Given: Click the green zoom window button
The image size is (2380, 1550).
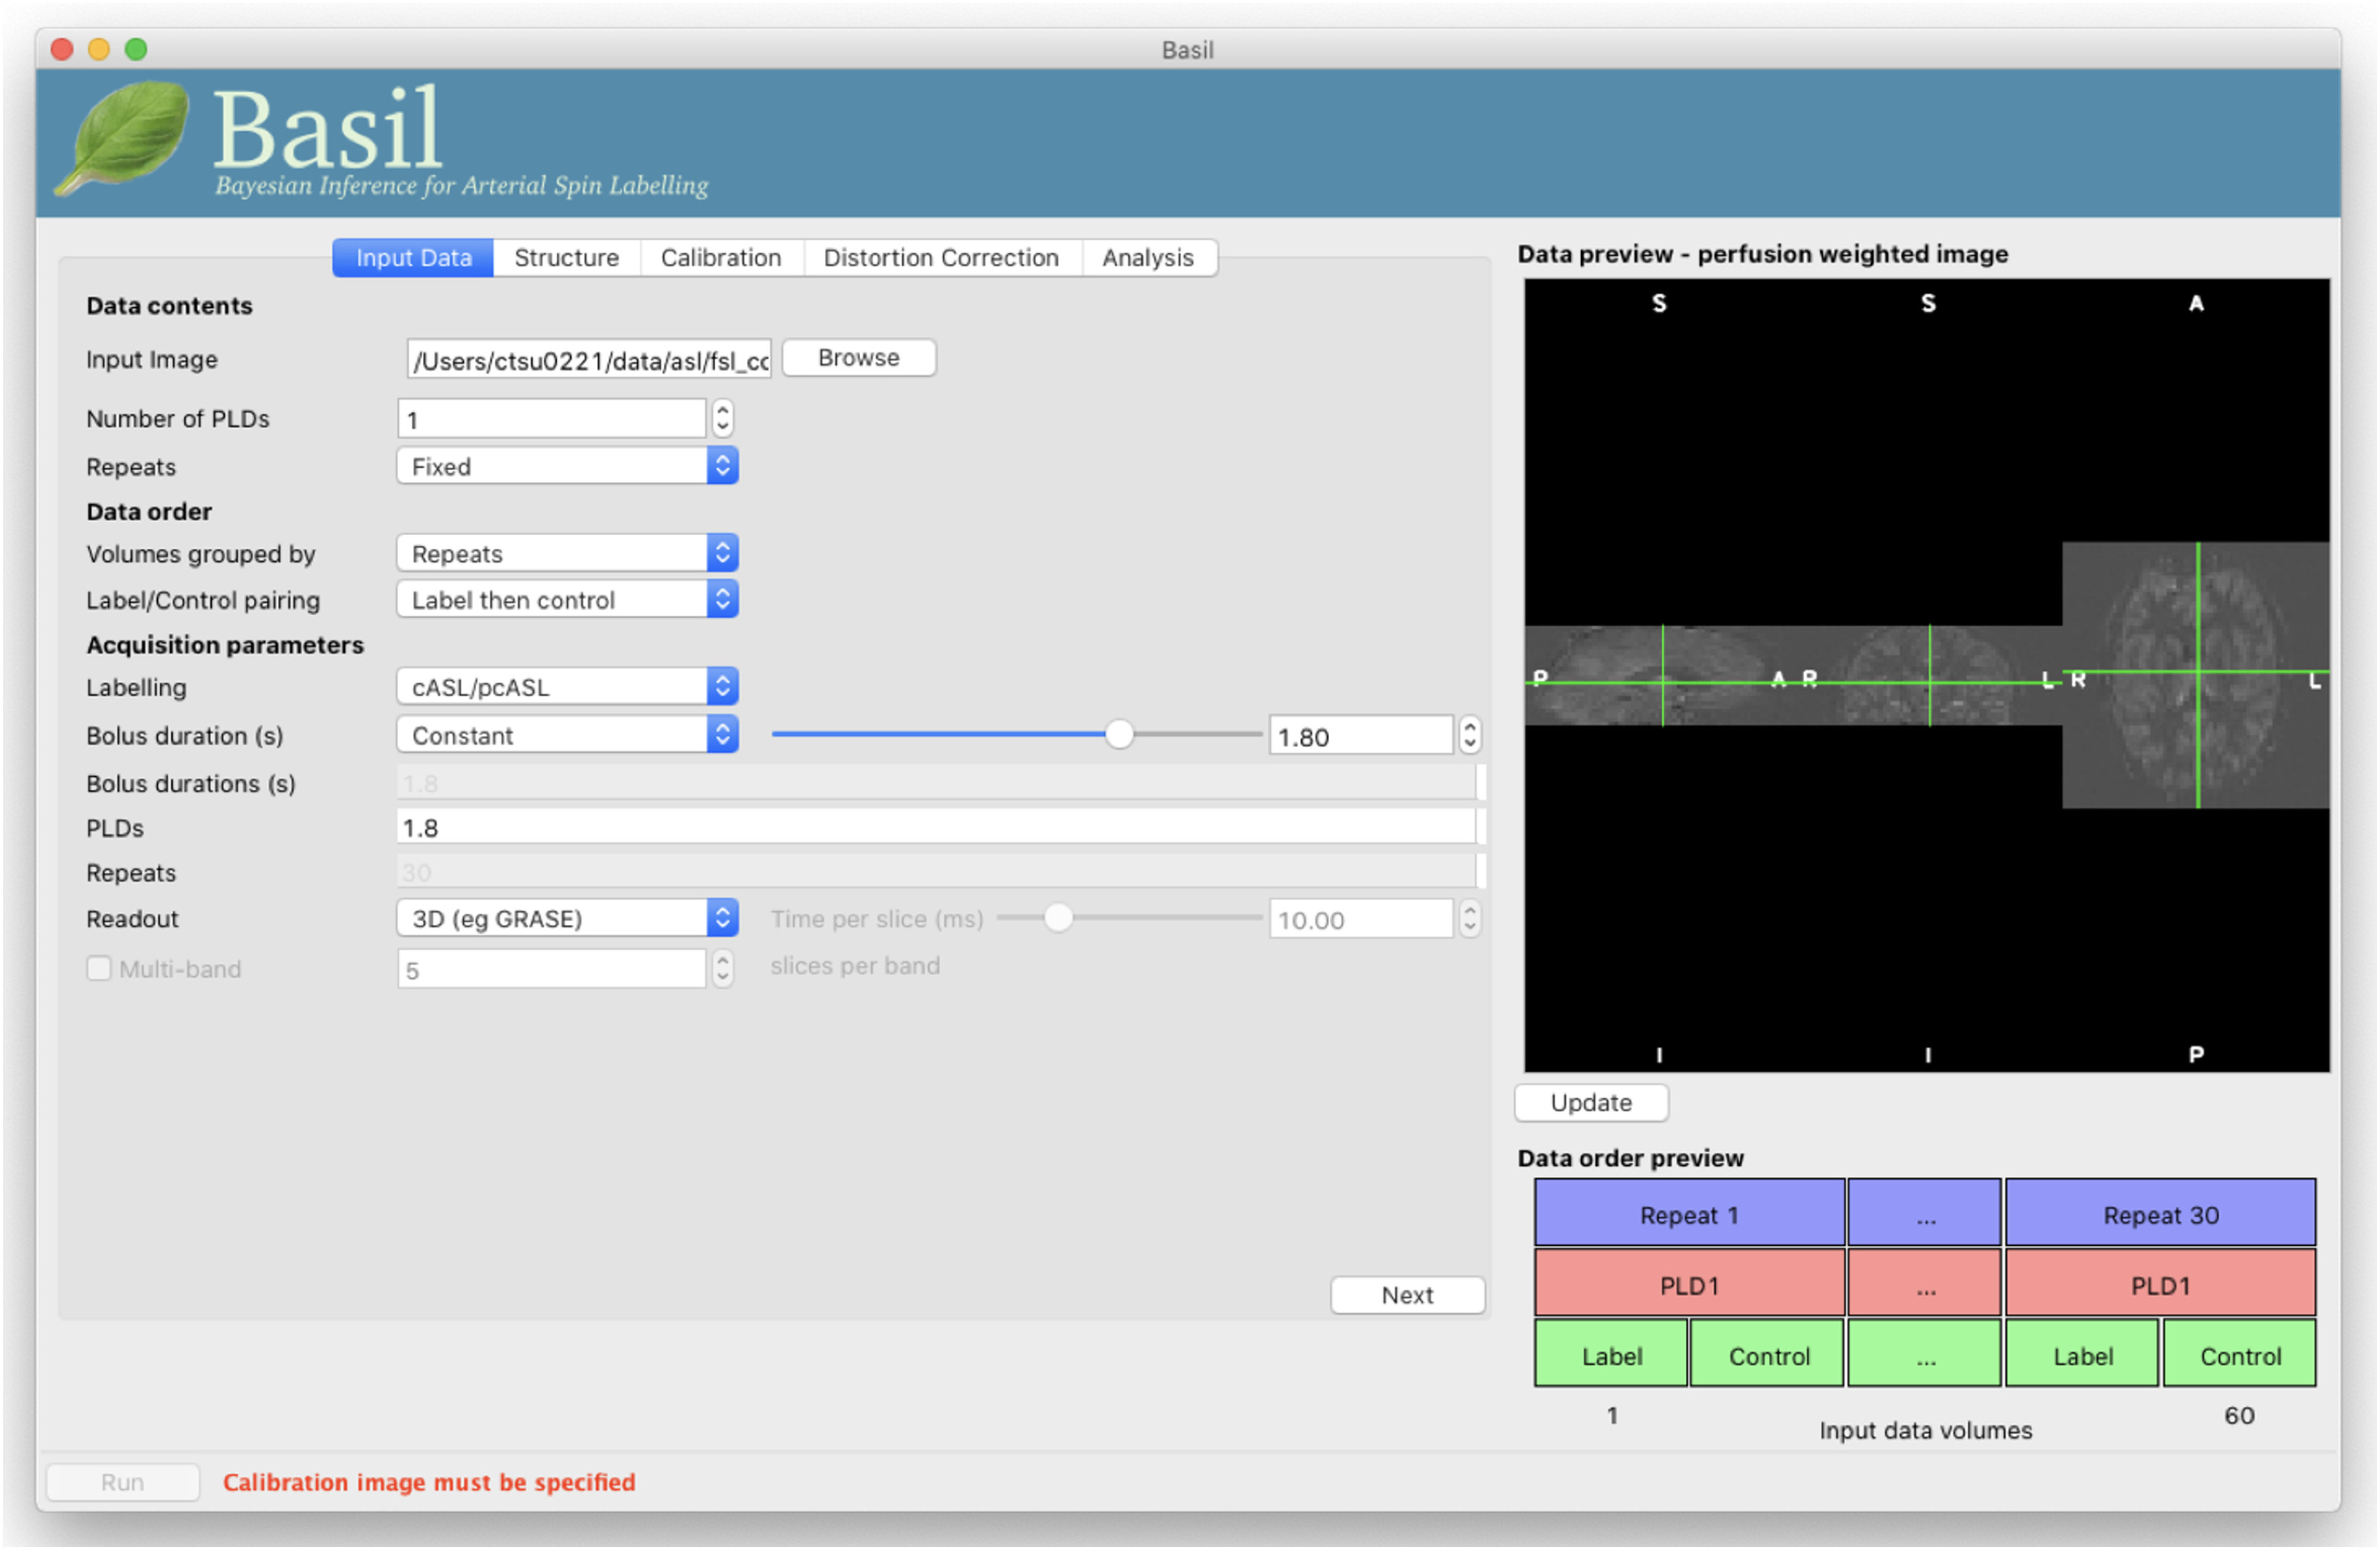Looking at the screenshot, I should 136,49.
